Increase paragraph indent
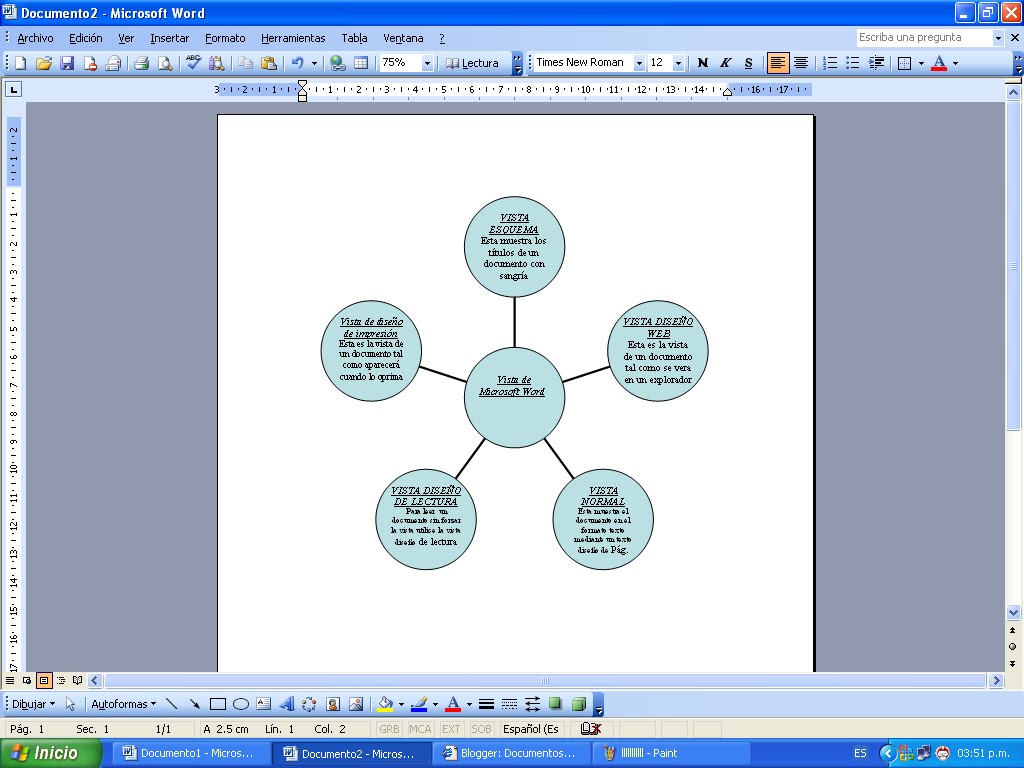1024x768 pixels. point(876,63)
